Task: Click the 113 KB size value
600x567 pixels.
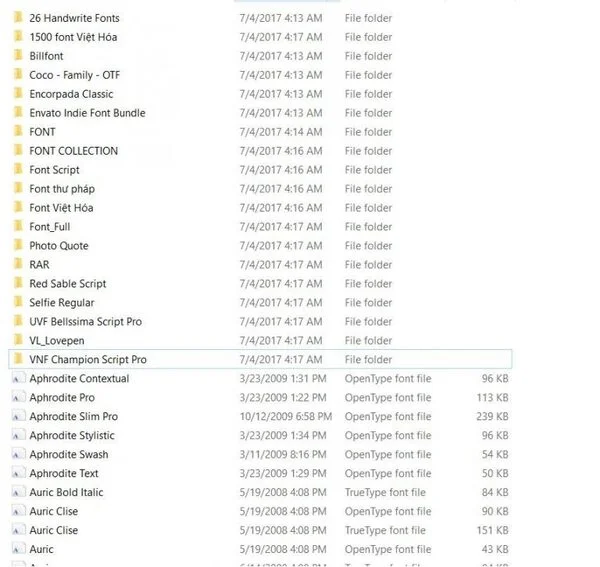Action: tap(492, 398)
